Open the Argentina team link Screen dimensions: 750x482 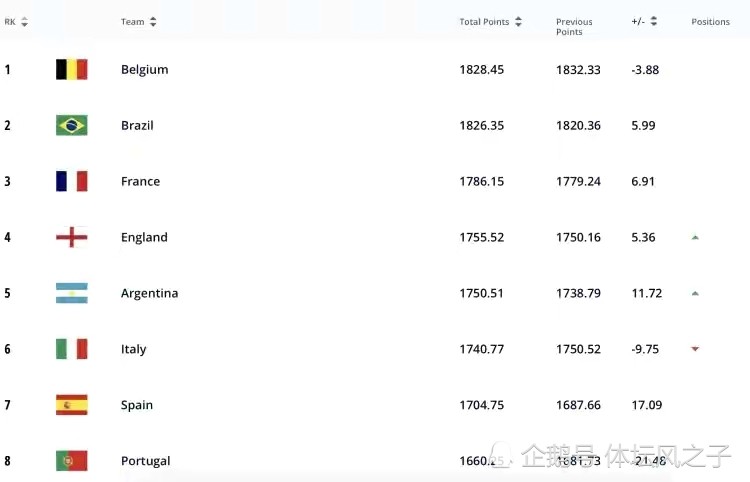(149, 294)
